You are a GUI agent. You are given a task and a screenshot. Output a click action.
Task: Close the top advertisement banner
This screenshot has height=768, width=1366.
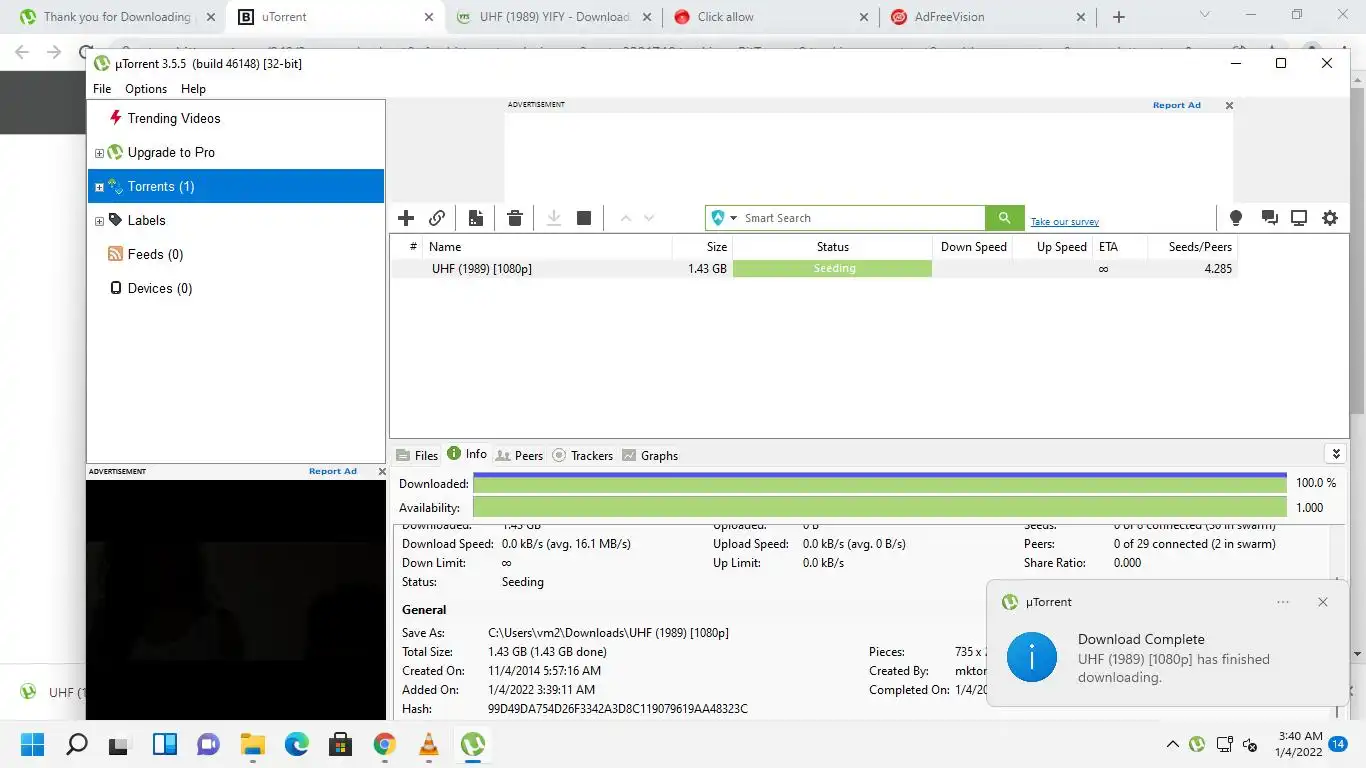pyautogui.click(x=1229, y=105)
